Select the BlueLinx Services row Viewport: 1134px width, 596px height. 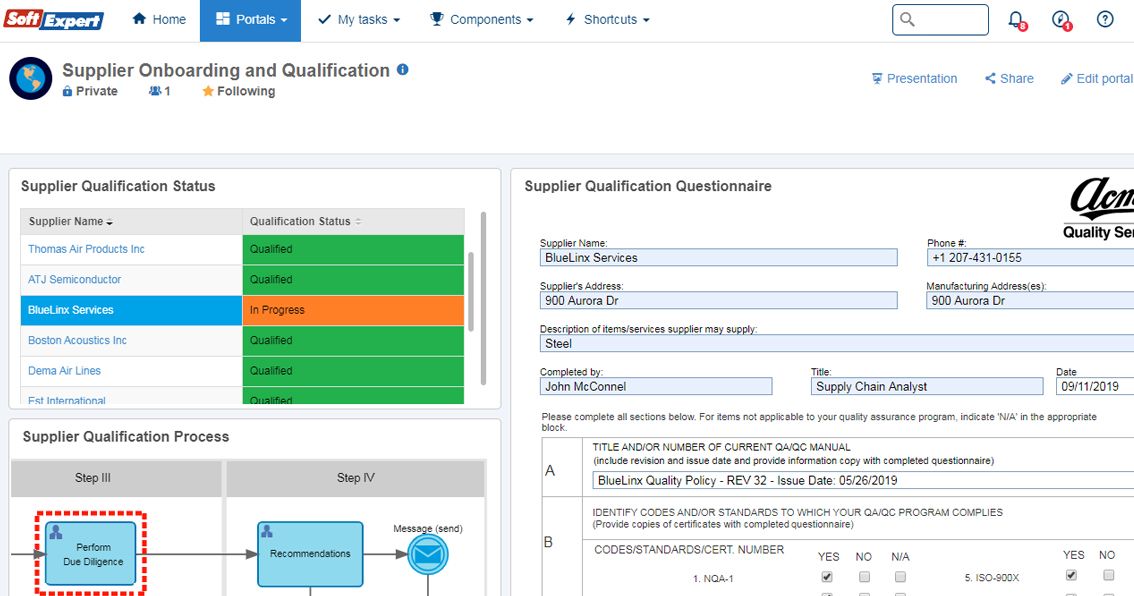tap(242, 310)
